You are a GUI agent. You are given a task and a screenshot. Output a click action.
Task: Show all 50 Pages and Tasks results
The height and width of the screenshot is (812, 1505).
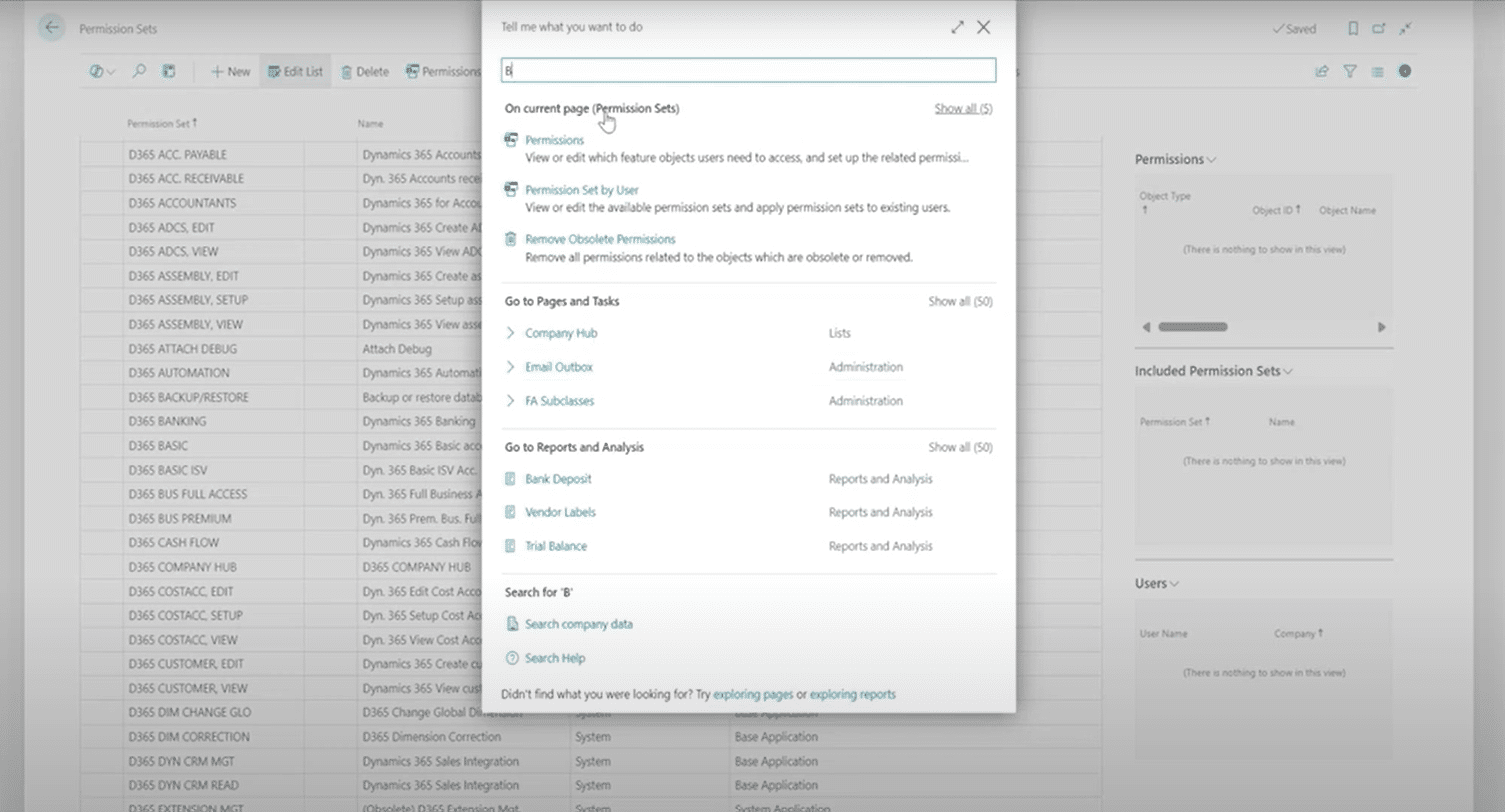pos(960,301)
